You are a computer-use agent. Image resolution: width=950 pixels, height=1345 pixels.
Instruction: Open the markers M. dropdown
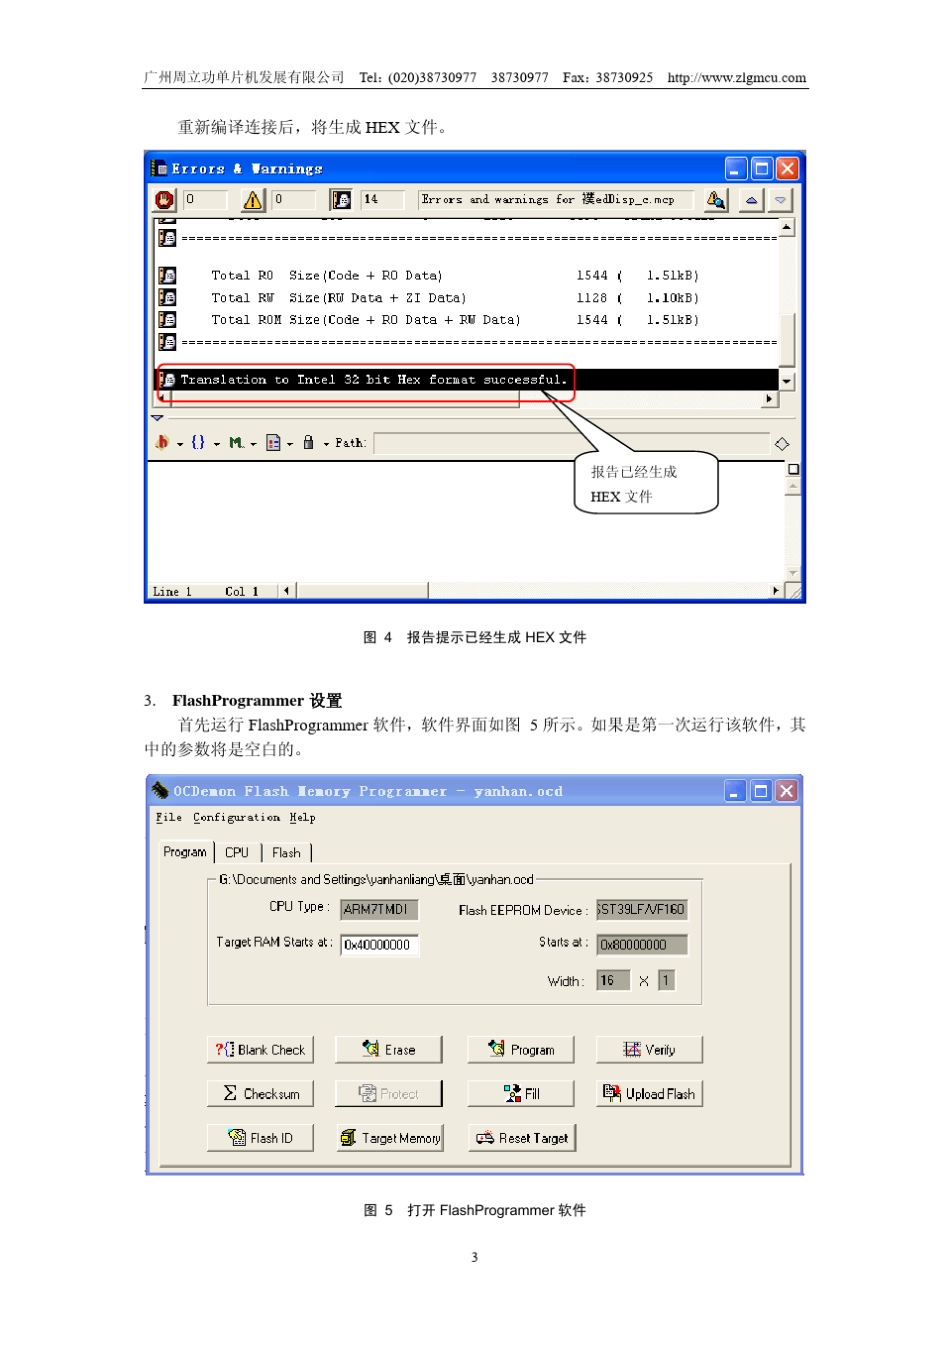point(242,443)
